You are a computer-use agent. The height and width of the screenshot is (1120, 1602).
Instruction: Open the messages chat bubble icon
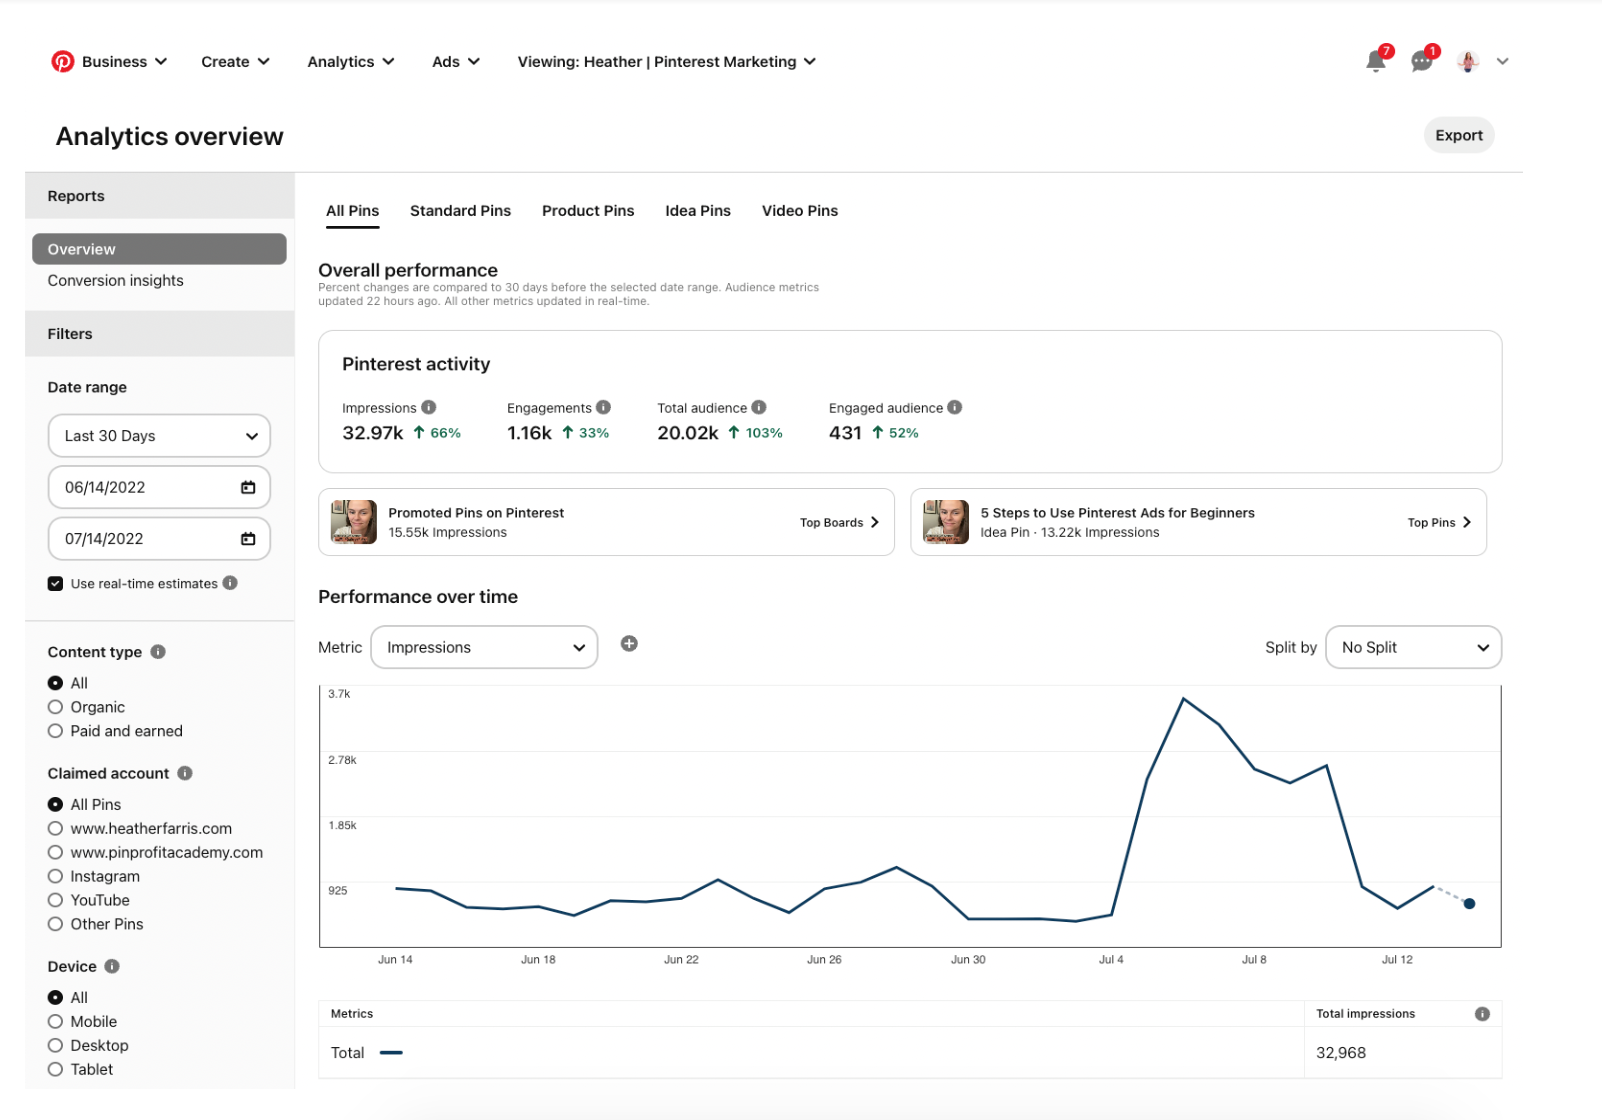click(1421, 62)
